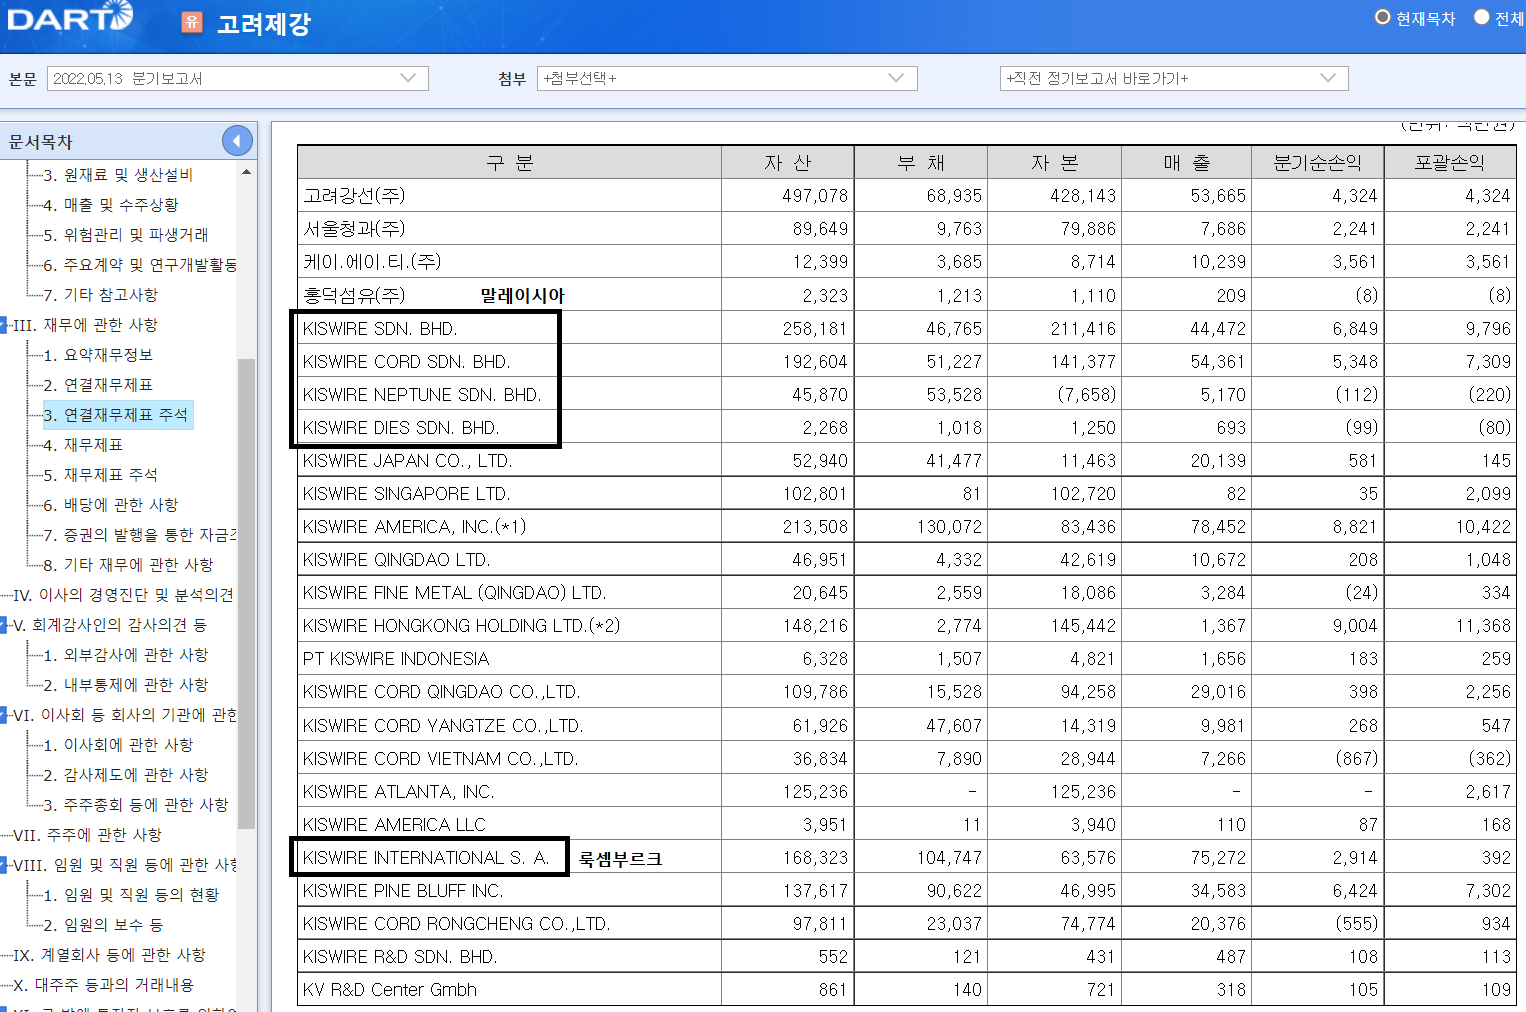This screenshot has width=1526, height=1012.
Task: Open 2. 연결재무제표 section
Action: click(x=98, y=385)
